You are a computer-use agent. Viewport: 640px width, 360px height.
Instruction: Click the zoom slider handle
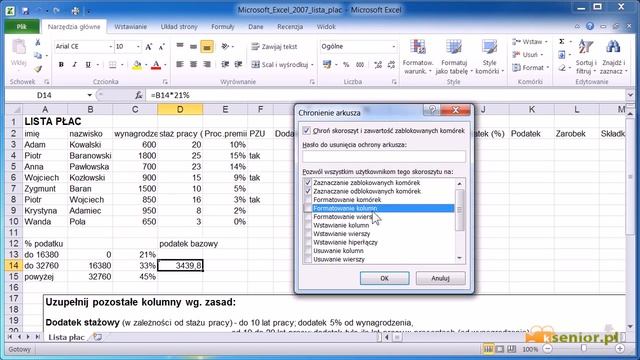584,349
